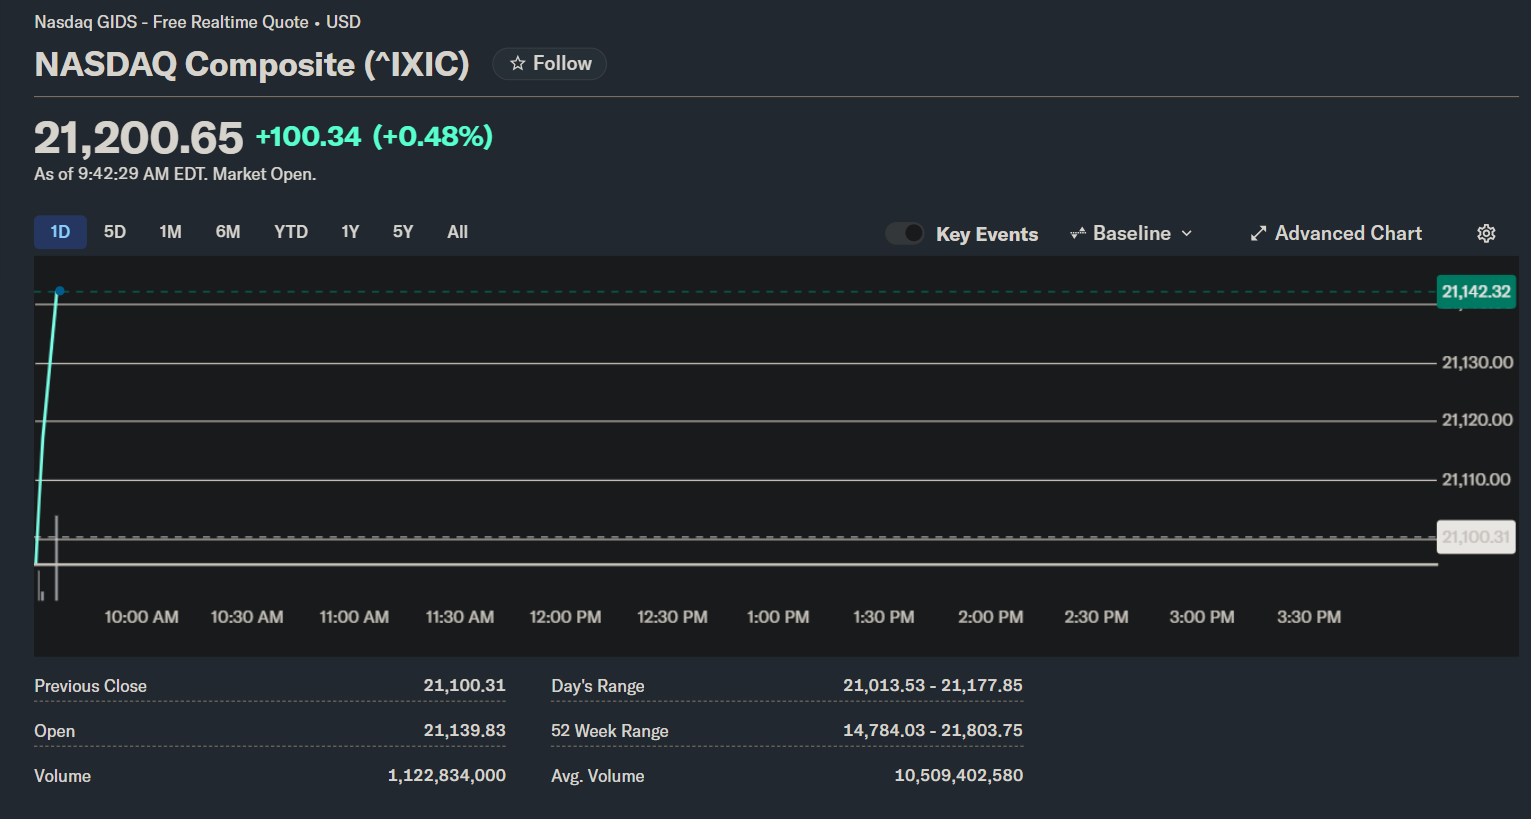
Task: Click the Baseline chart type icon
Action: (x=1078, y=233)
